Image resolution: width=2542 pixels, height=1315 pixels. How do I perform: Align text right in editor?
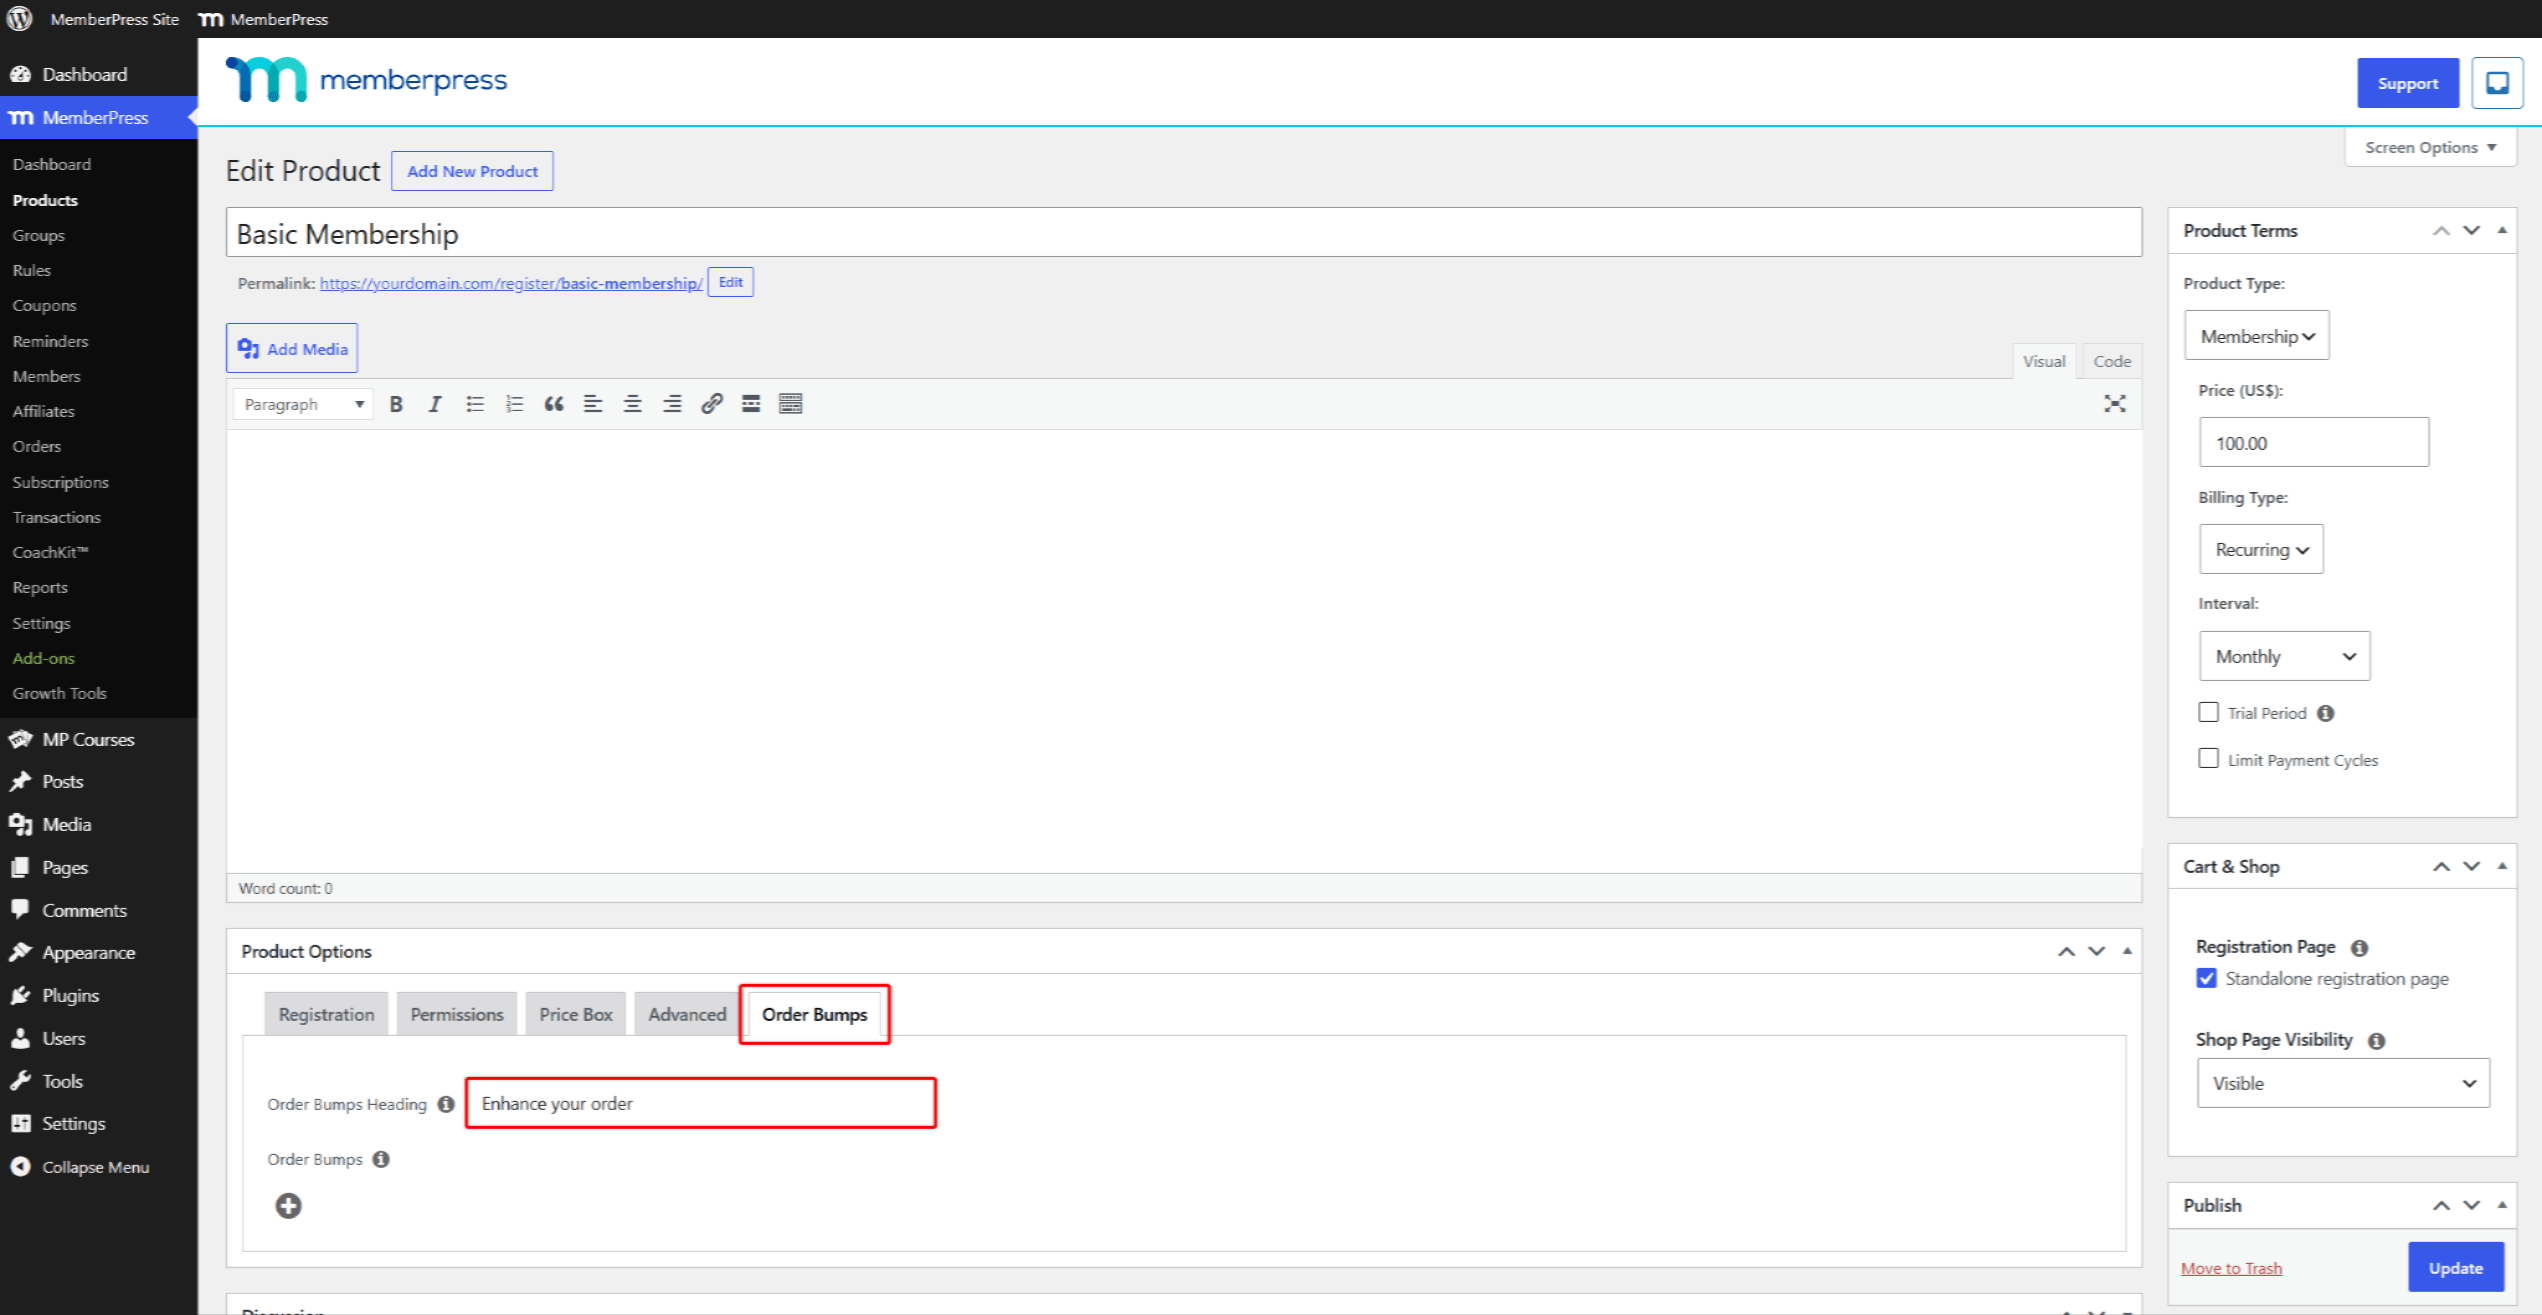click(x=672, y=404)
